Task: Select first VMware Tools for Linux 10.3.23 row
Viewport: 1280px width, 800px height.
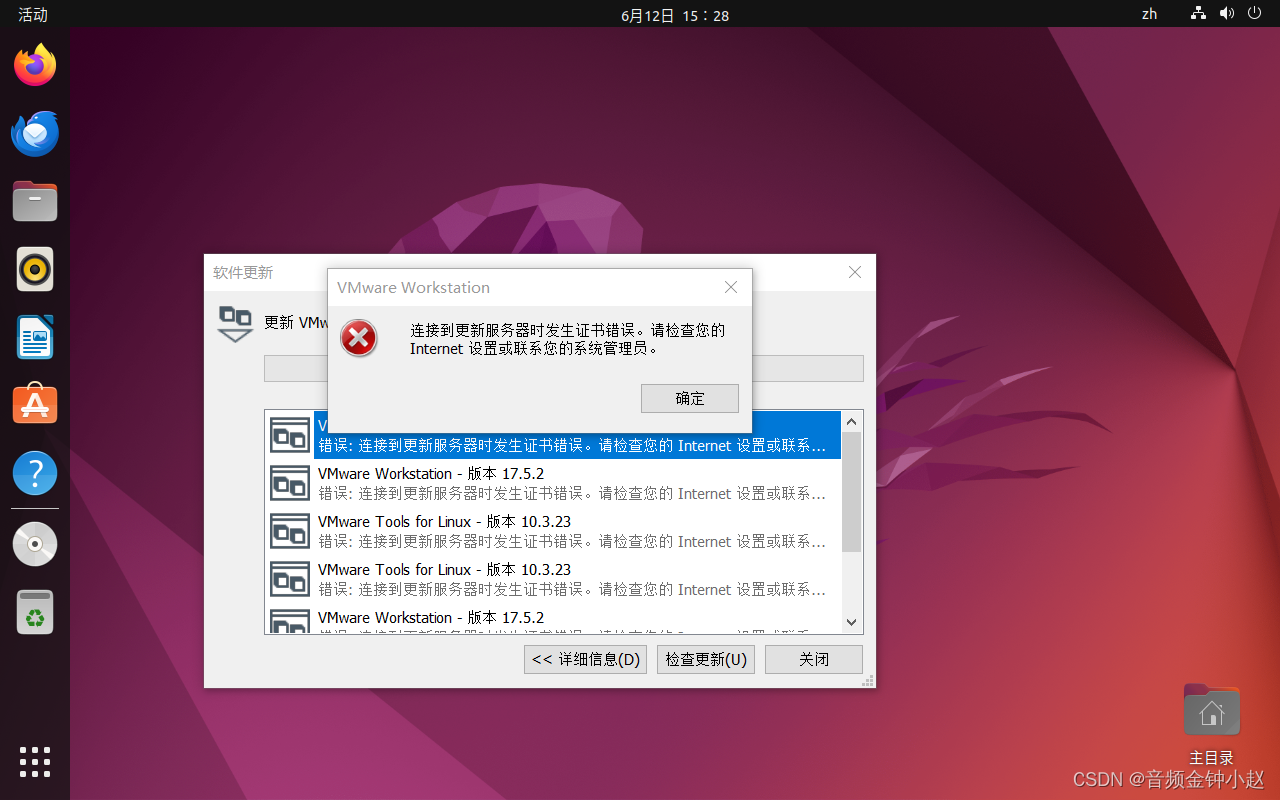Action: point(553,531)
